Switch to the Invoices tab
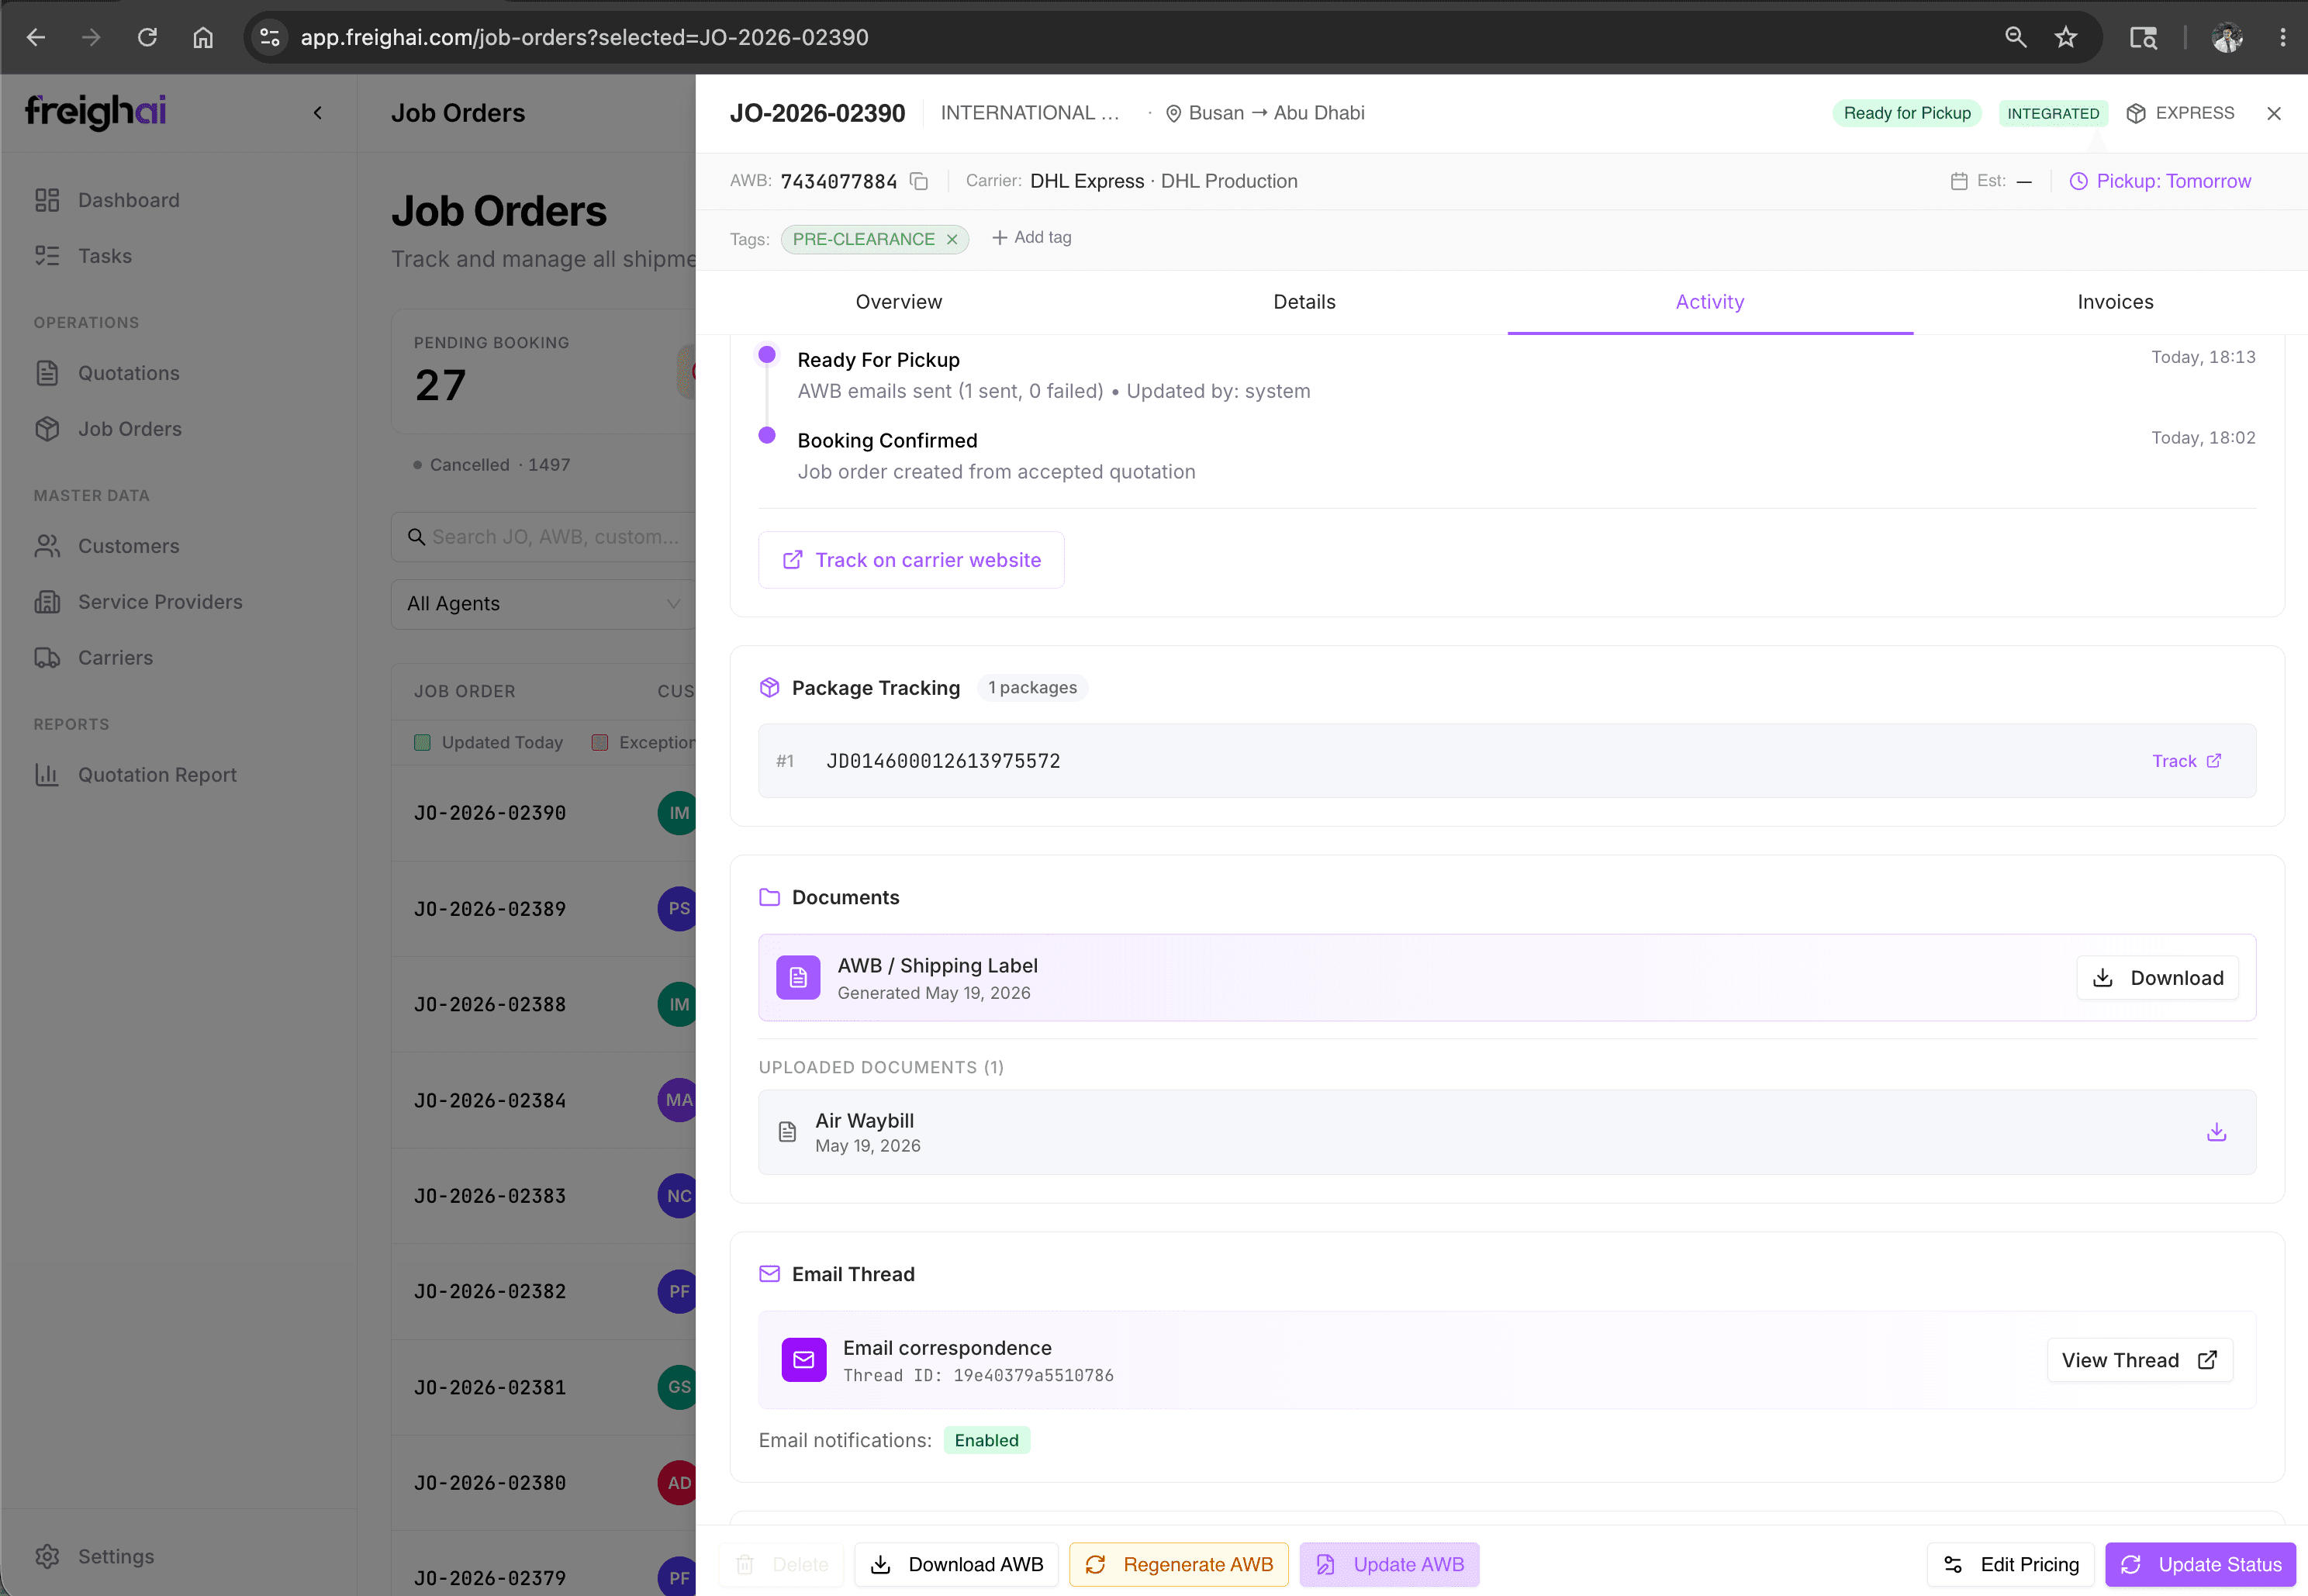 pyautogui.click(x=2115, y=302)
